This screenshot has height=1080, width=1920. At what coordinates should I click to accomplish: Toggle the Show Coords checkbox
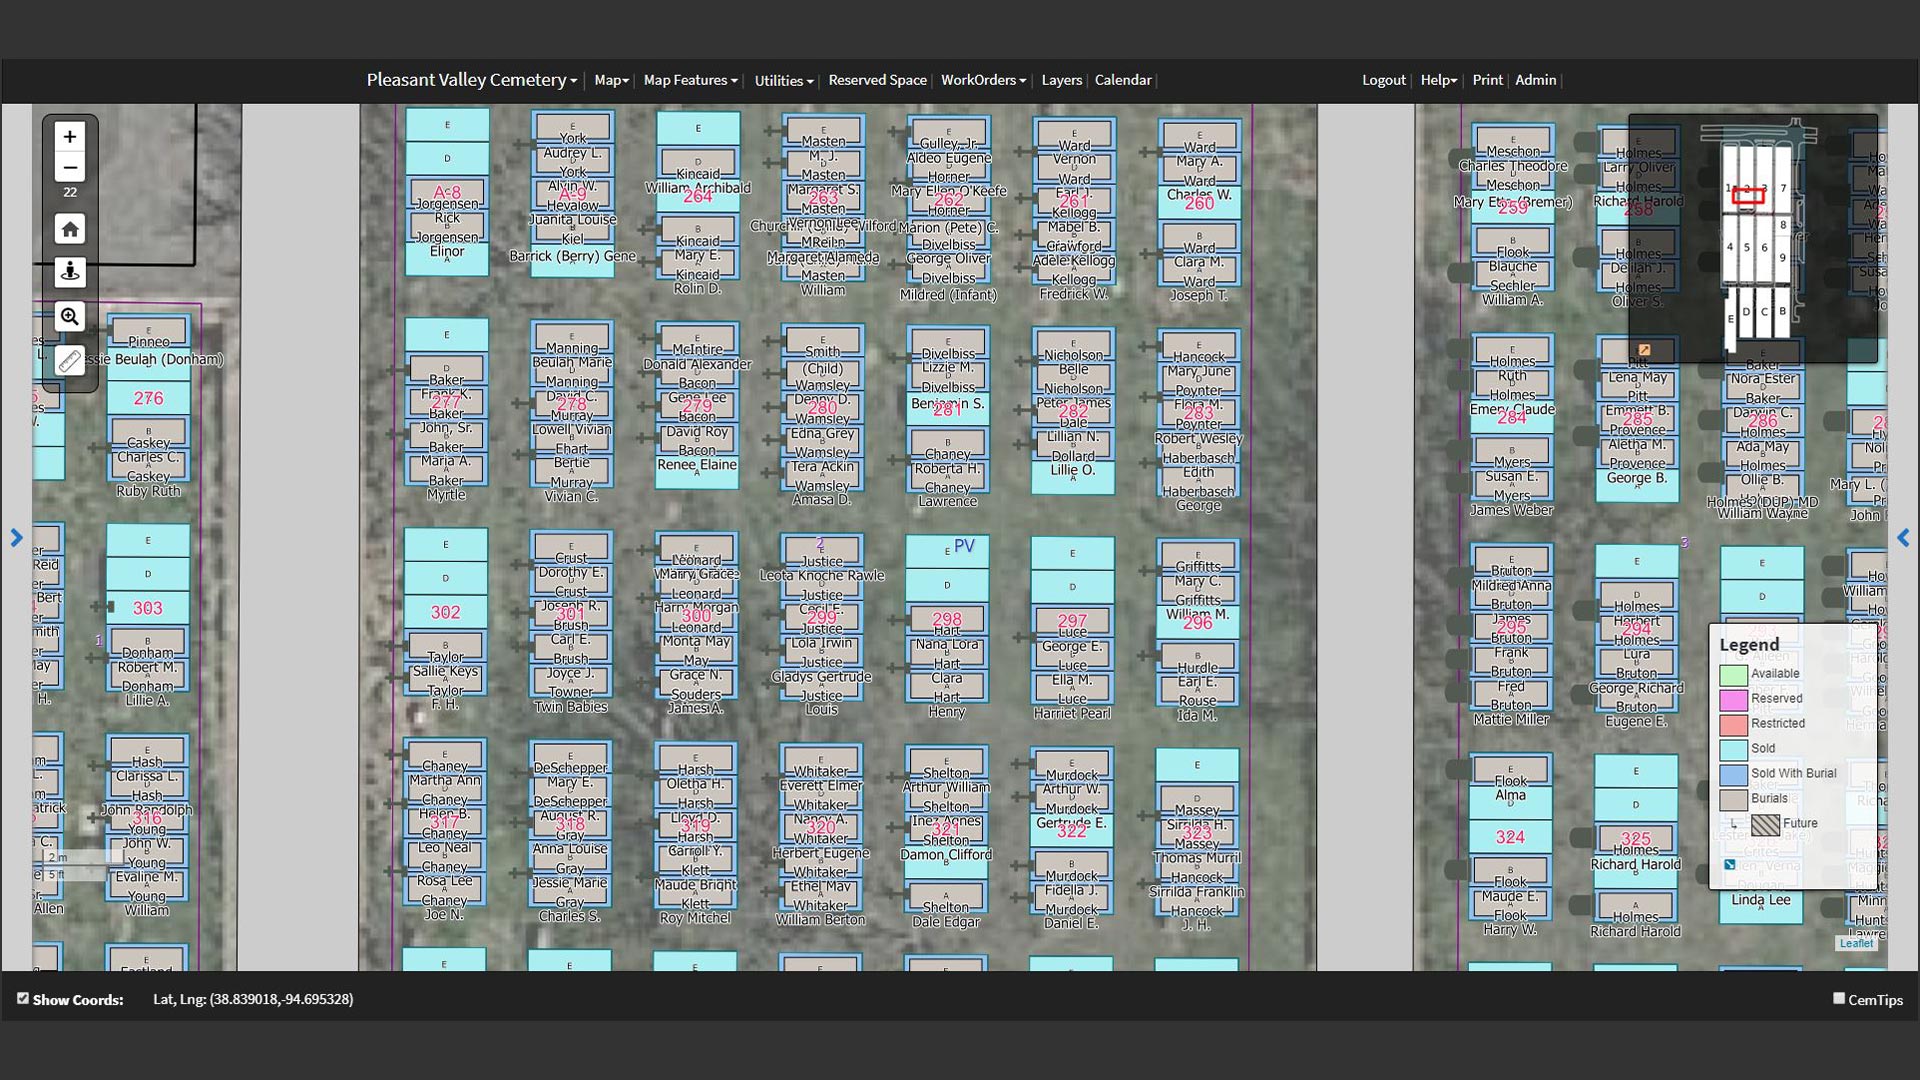(x=22, y=998)
